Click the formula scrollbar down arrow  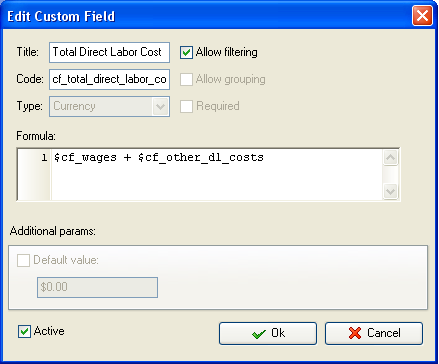coord(390,191)
